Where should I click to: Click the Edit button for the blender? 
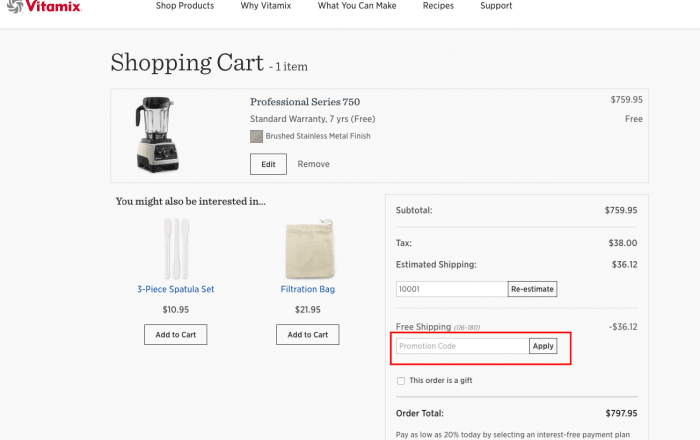point(268,164)
